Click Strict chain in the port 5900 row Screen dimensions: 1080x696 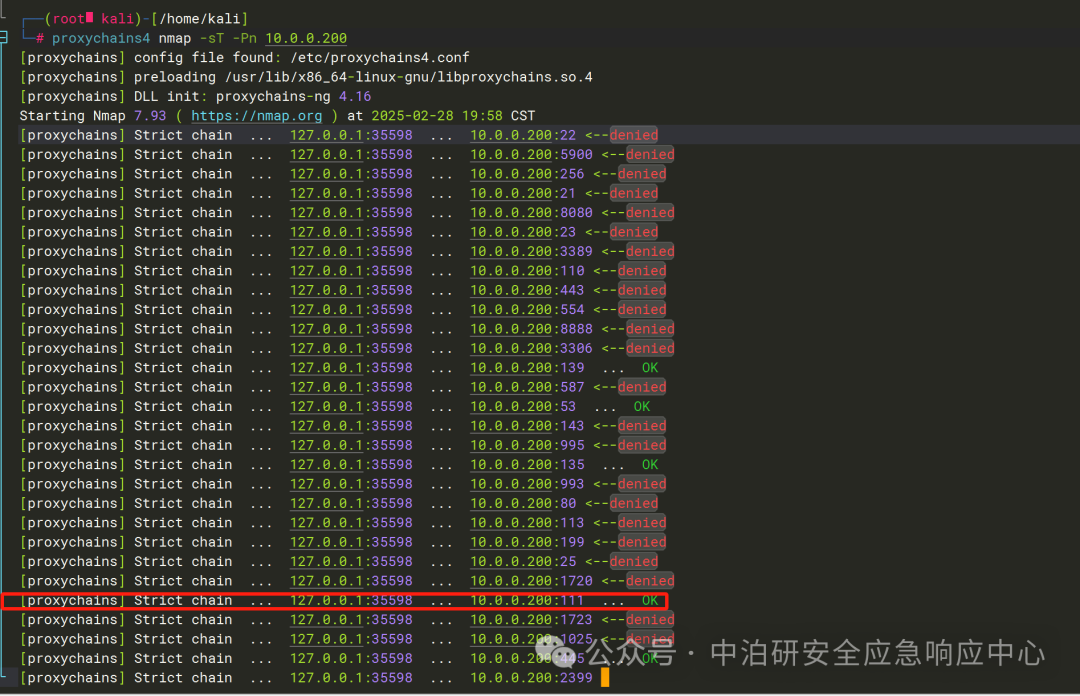183,154
